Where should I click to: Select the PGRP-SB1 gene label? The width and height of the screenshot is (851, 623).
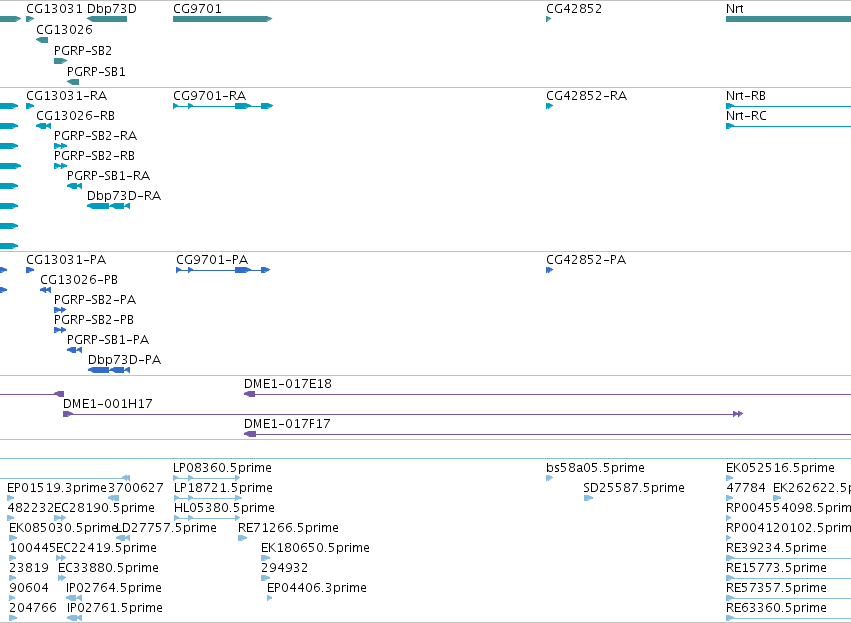96,72
